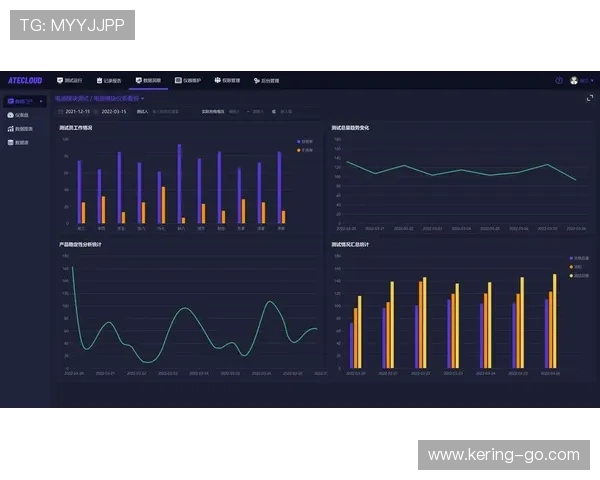Viewport: 600px width, 480px height.
Task: Expand the sidebar project dropdown at top
Action: pos(24,101)
